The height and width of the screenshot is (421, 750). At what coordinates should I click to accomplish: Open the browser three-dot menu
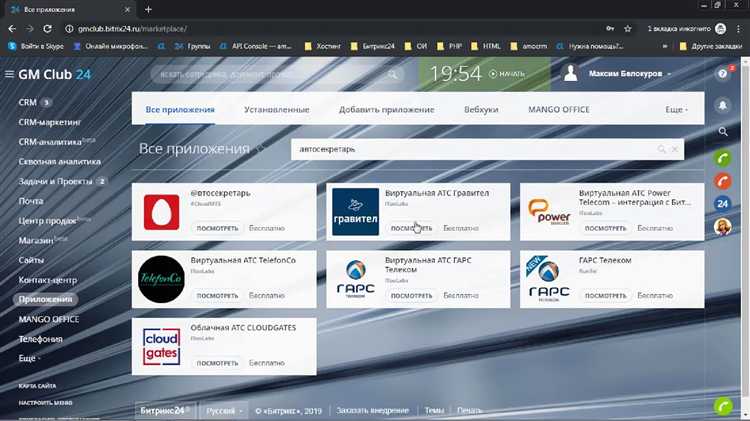tap(739, 29)
